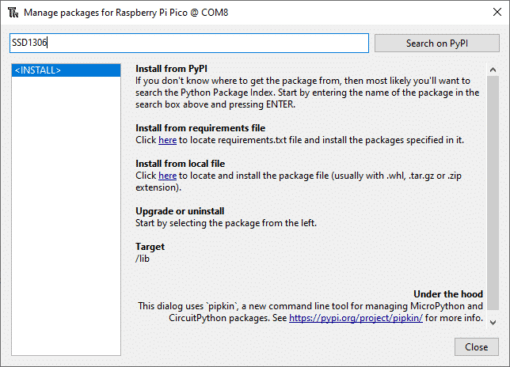Click the 'Upgrade or uninstall' heading
510x367 pixels.
pos(180,211)
